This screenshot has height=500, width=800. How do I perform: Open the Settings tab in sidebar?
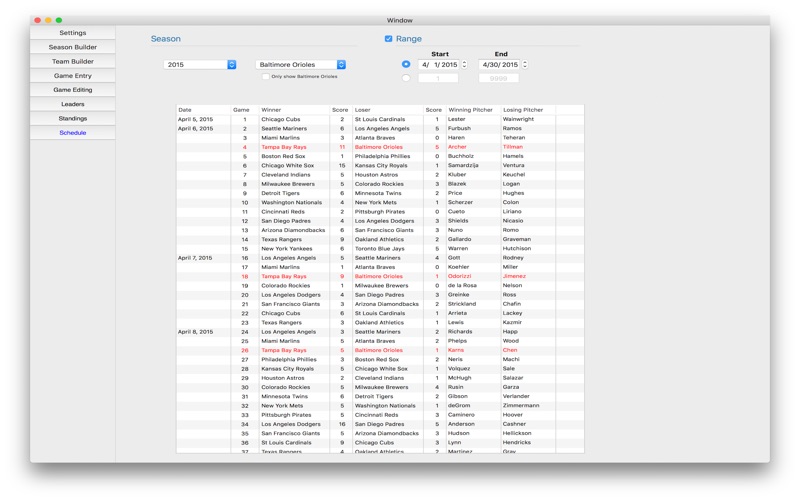[72, 33]
